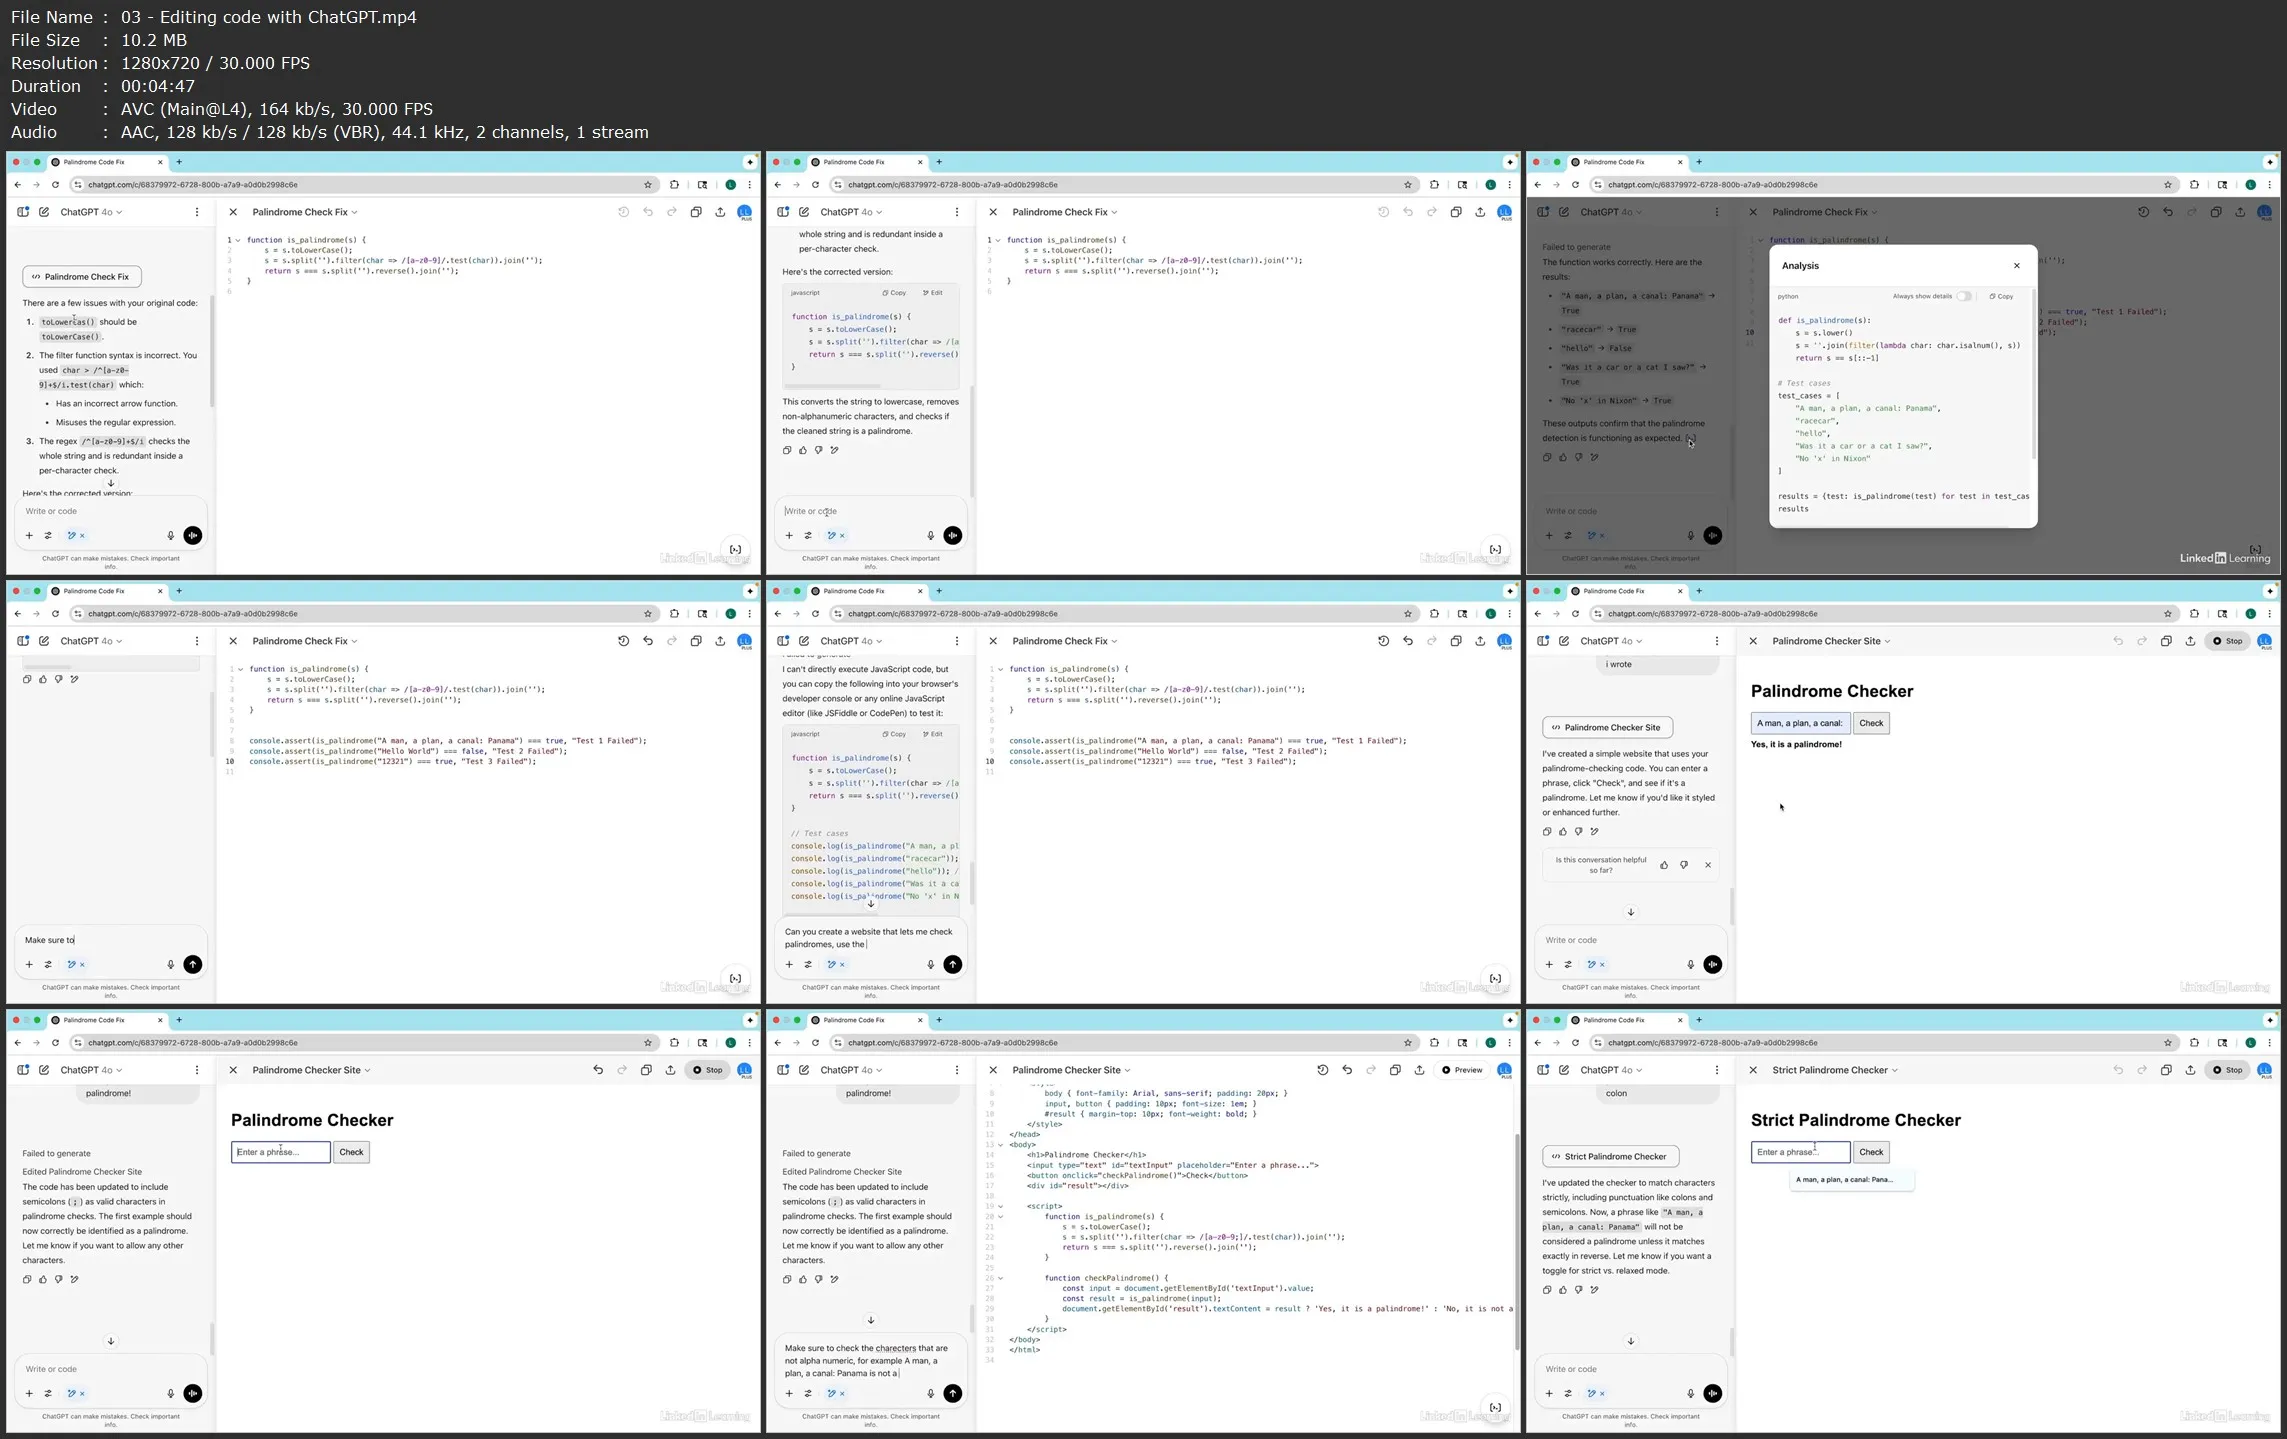Send 'Make sure to check the characters' message
The image size is (2287, 1439).
click(953, 1393)
